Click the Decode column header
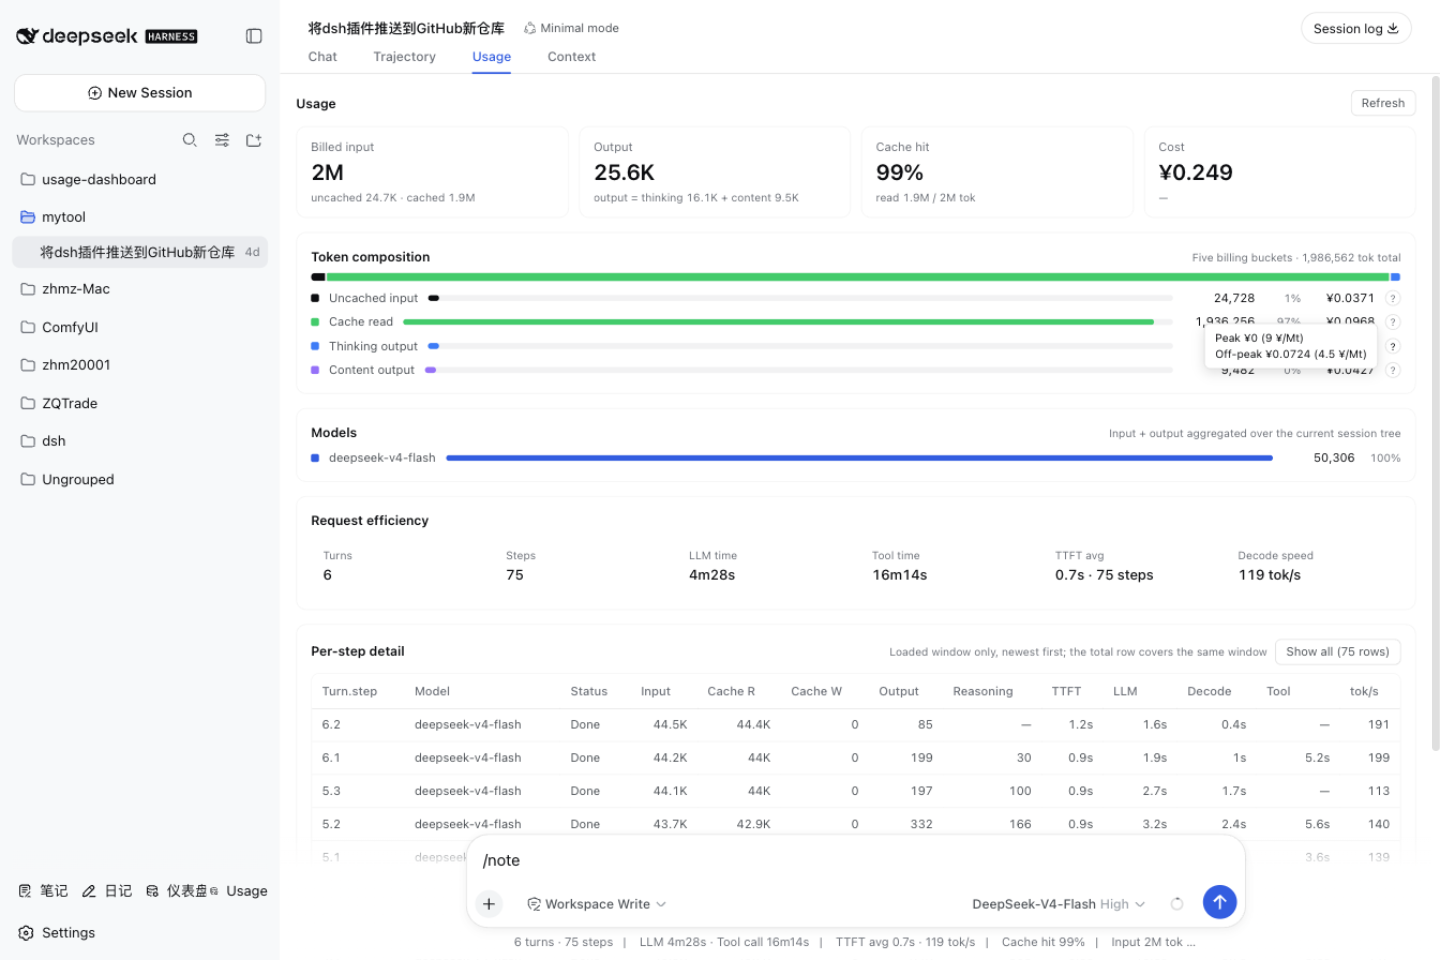 tap(1209, 691)
